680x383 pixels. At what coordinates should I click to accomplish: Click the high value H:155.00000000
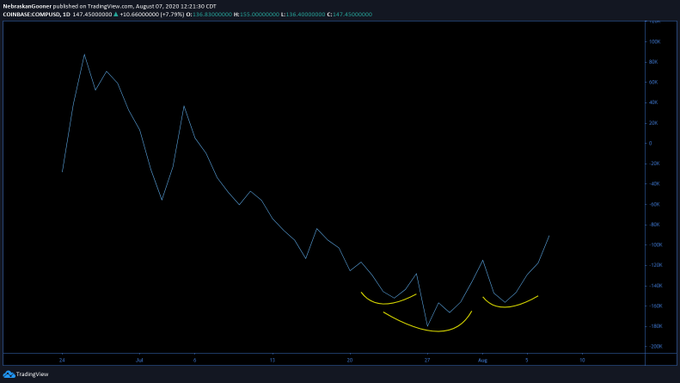pyautogui.click(x=257, y=14)
